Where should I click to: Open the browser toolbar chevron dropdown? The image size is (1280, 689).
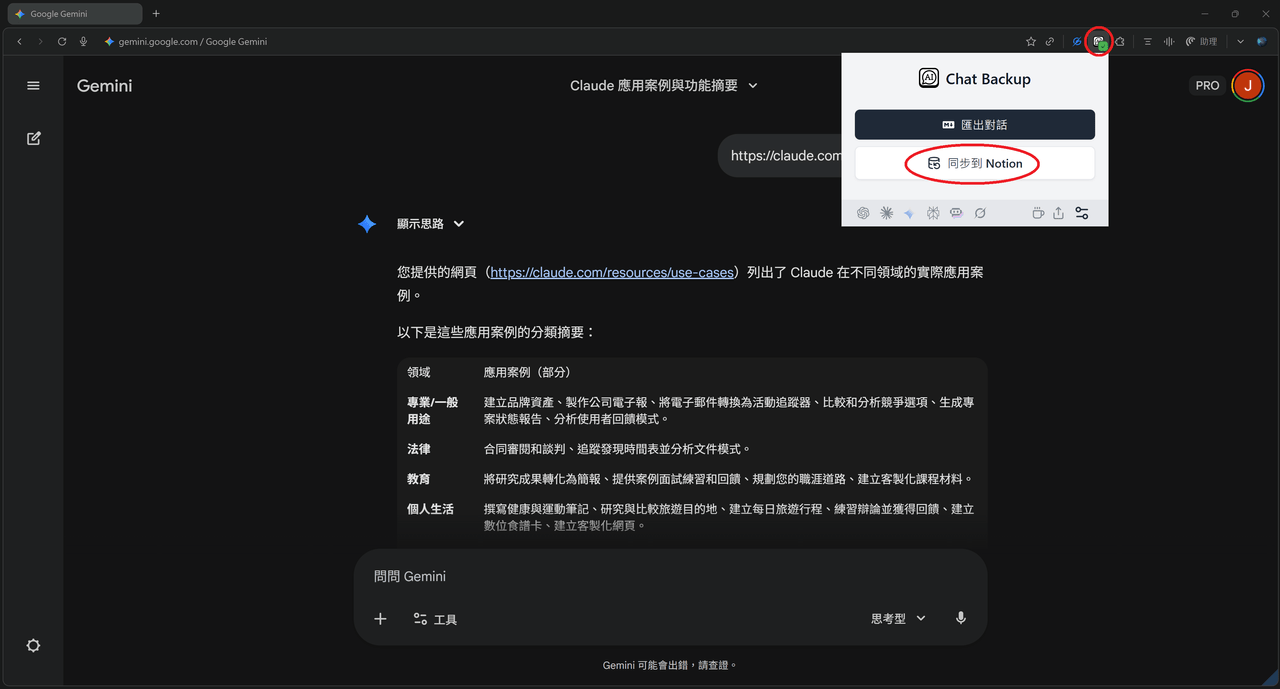1240,42
